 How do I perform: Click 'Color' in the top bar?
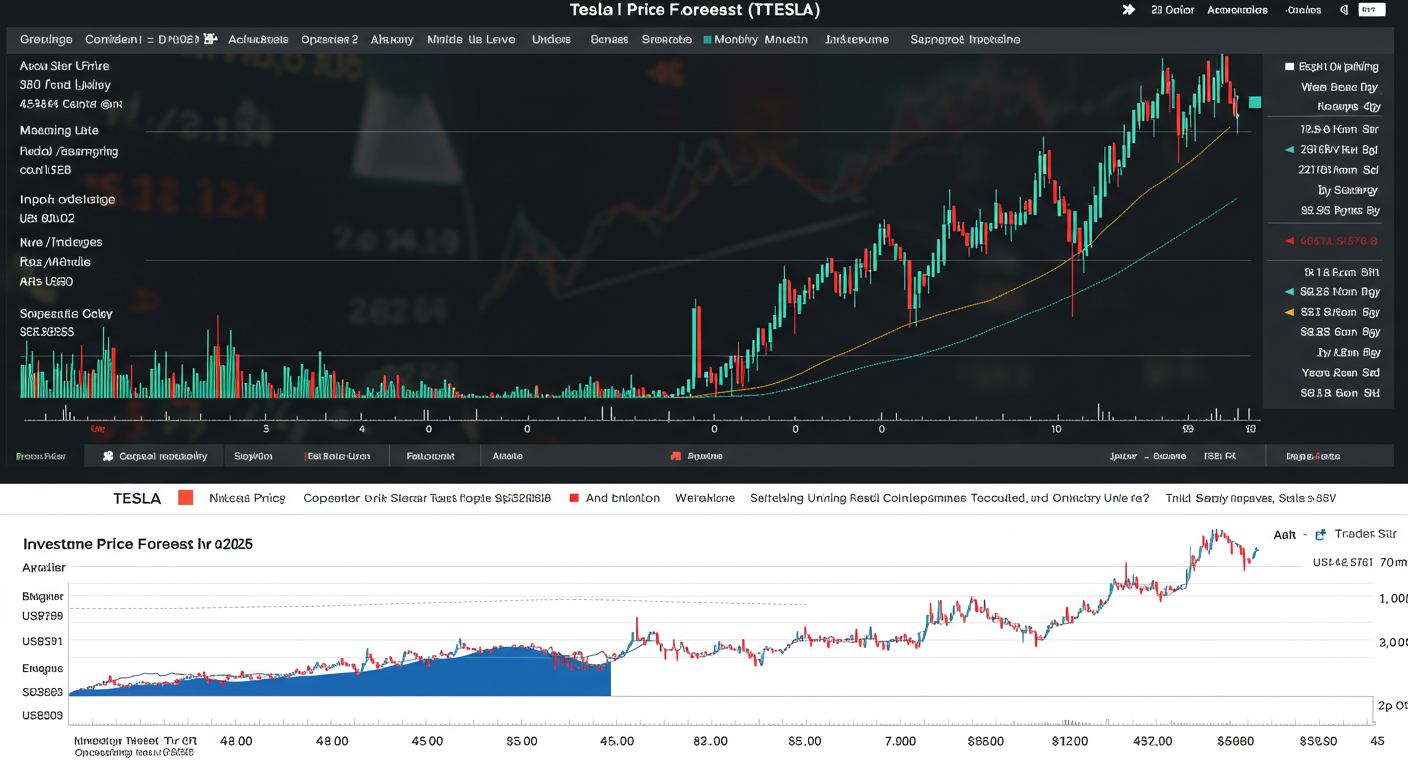pyautogui.click(x=1179, y=10)
